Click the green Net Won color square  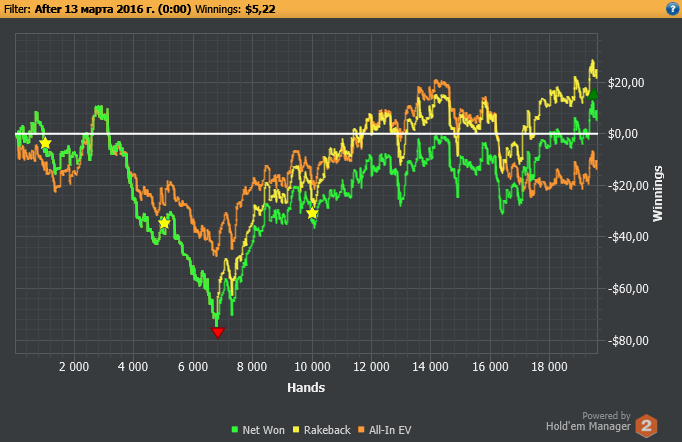[235, 430]
